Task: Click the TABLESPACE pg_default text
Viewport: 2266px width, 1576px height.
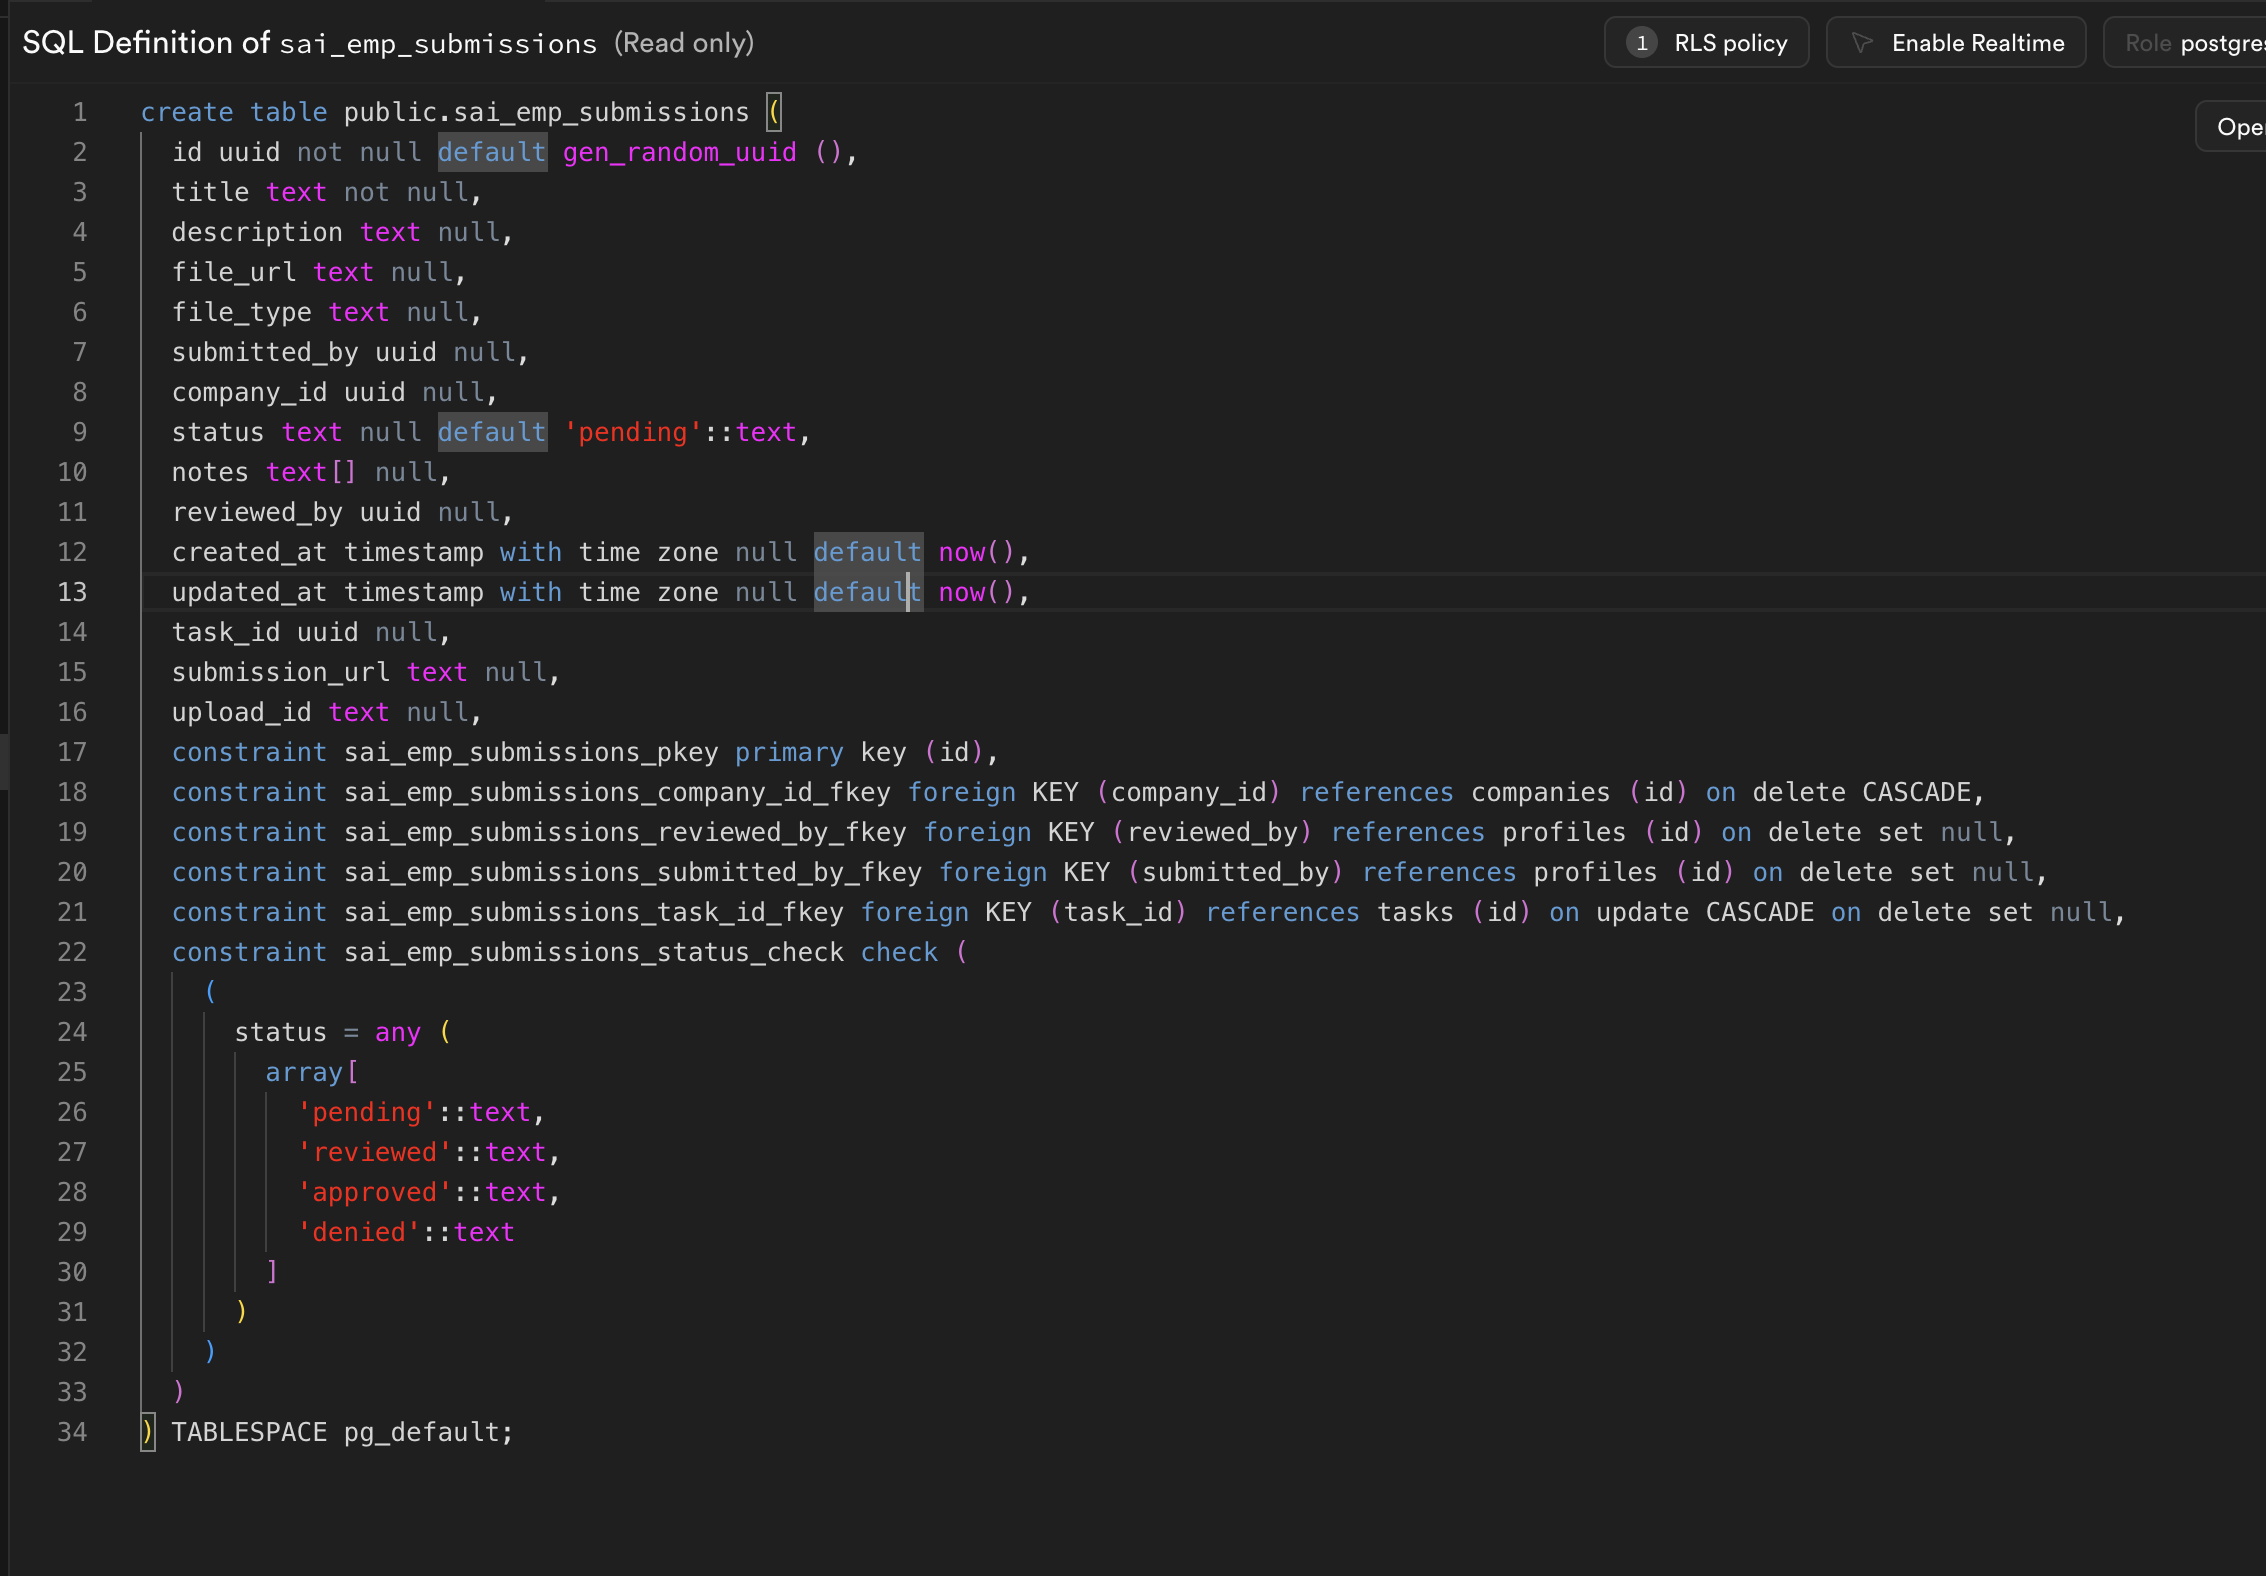Action: point(342,1432)
